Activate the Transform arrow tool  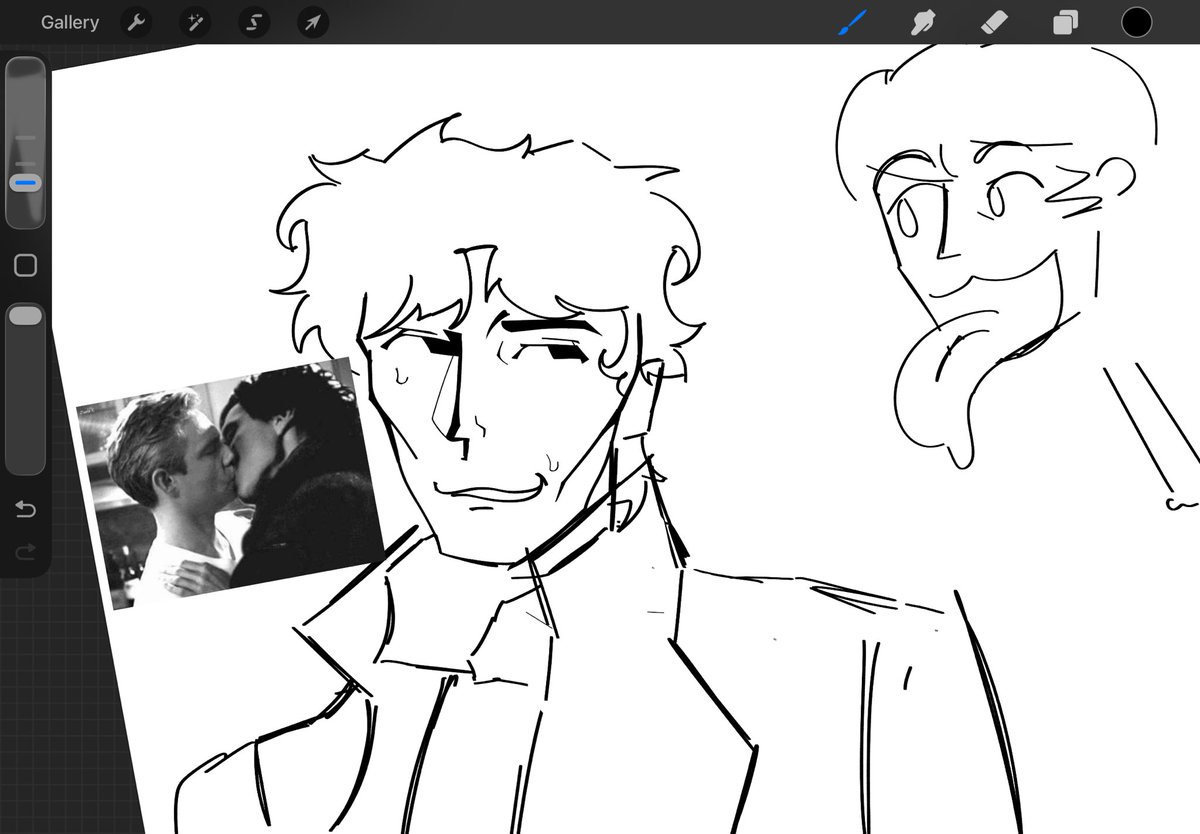coord(313,22)
